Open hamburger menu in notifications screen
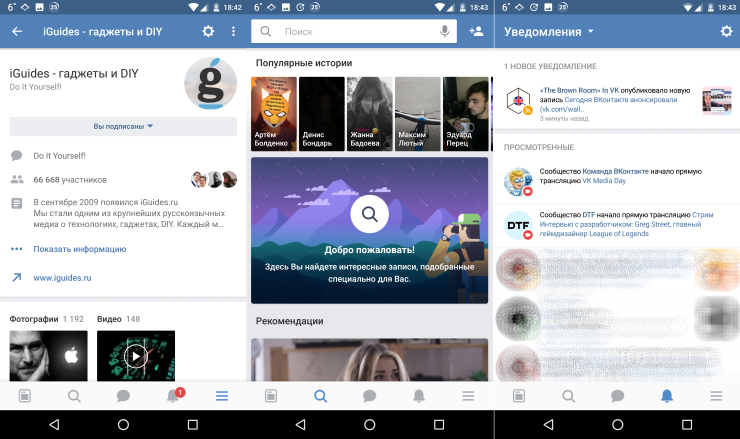This screenshot has height=439, width=740. click(716, 396)
